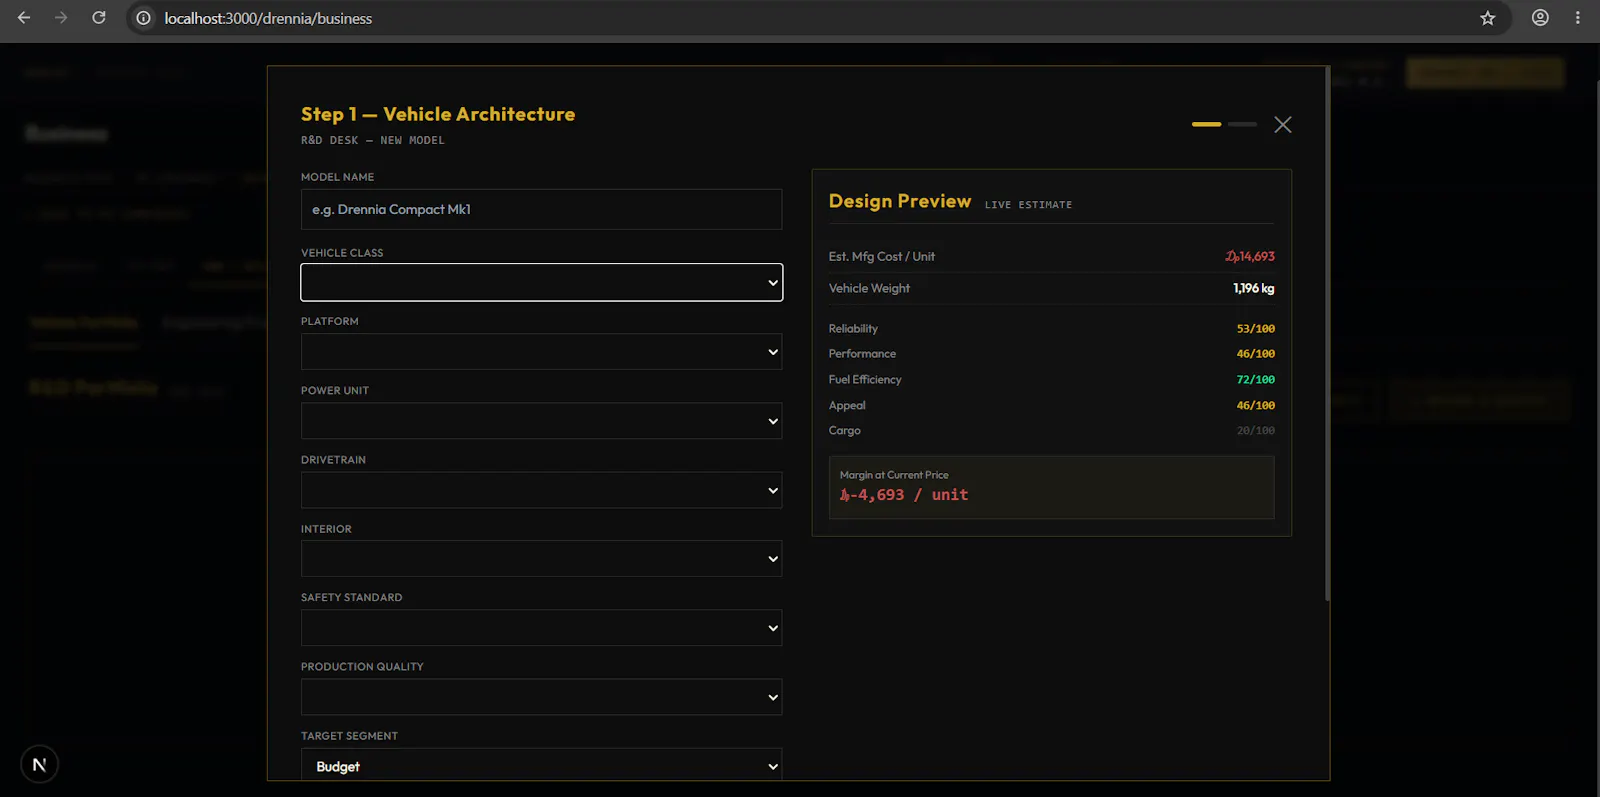Open browser three-dot menu

pyautogui.click(x=1578, y=18)
